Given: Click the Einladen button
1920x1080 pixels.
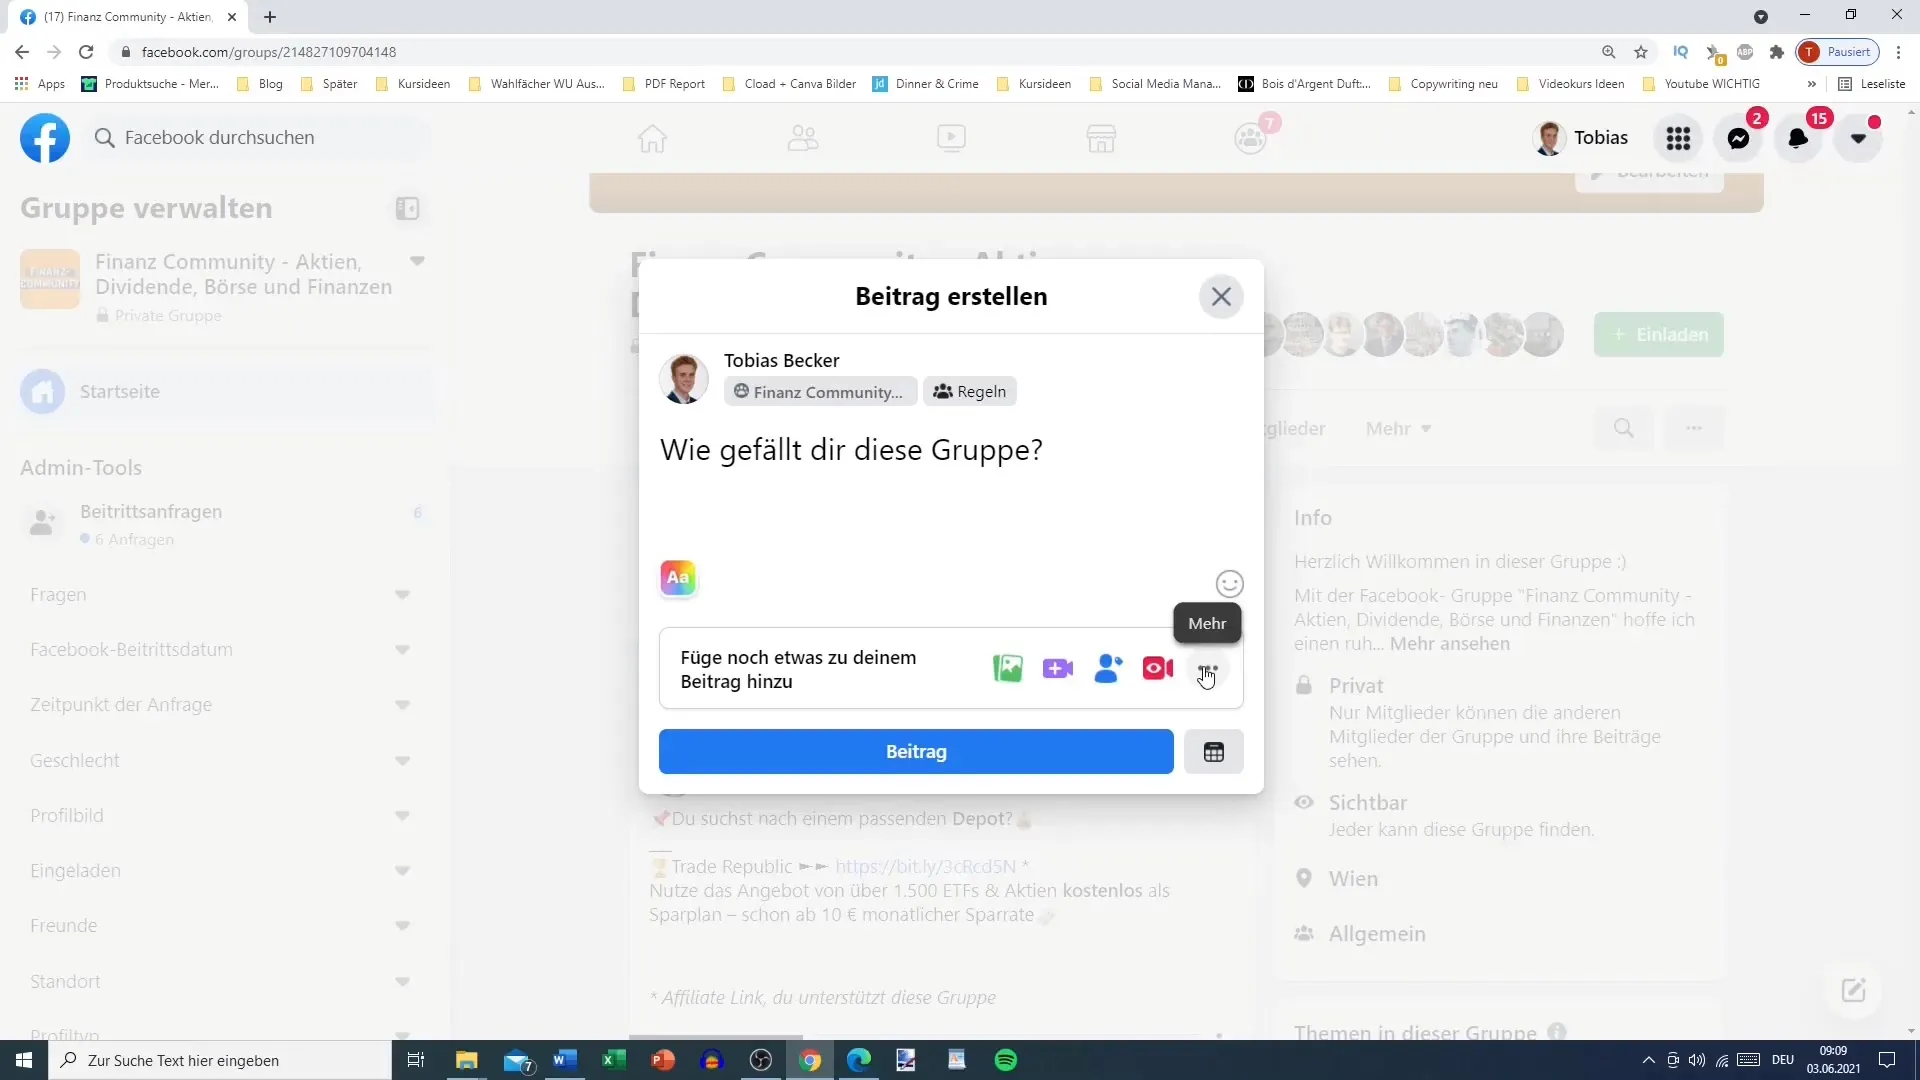Looking at the screenshot, I should point(1659,335).
